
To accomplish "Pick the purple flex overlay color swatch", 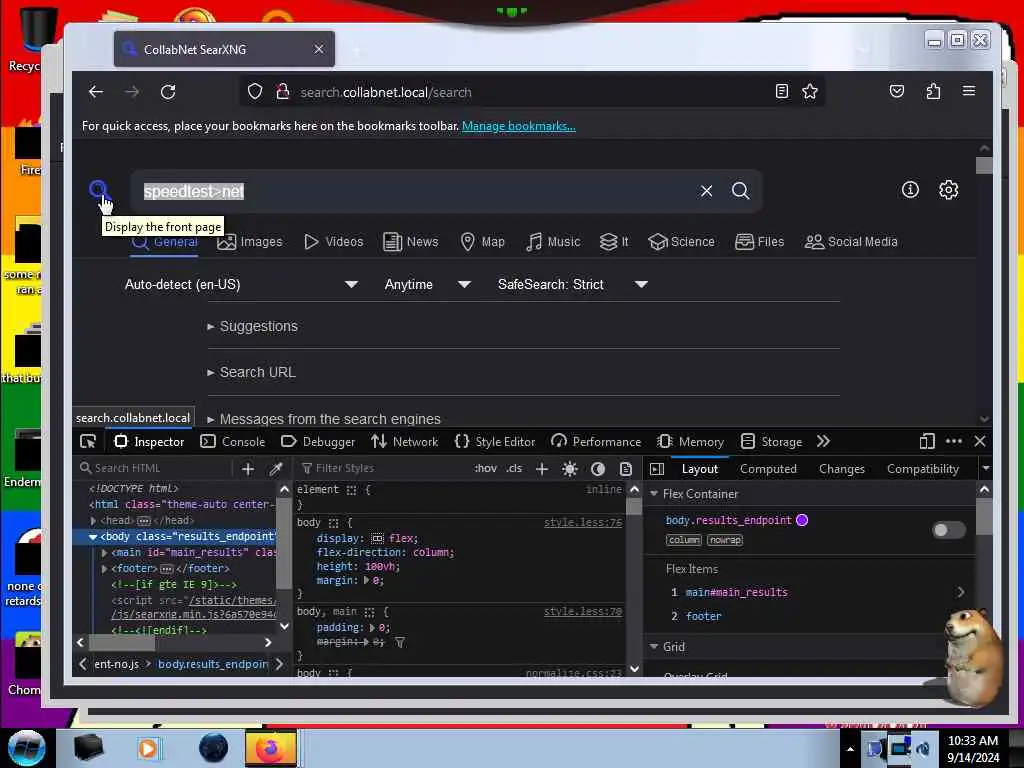I will pos(802,520).
